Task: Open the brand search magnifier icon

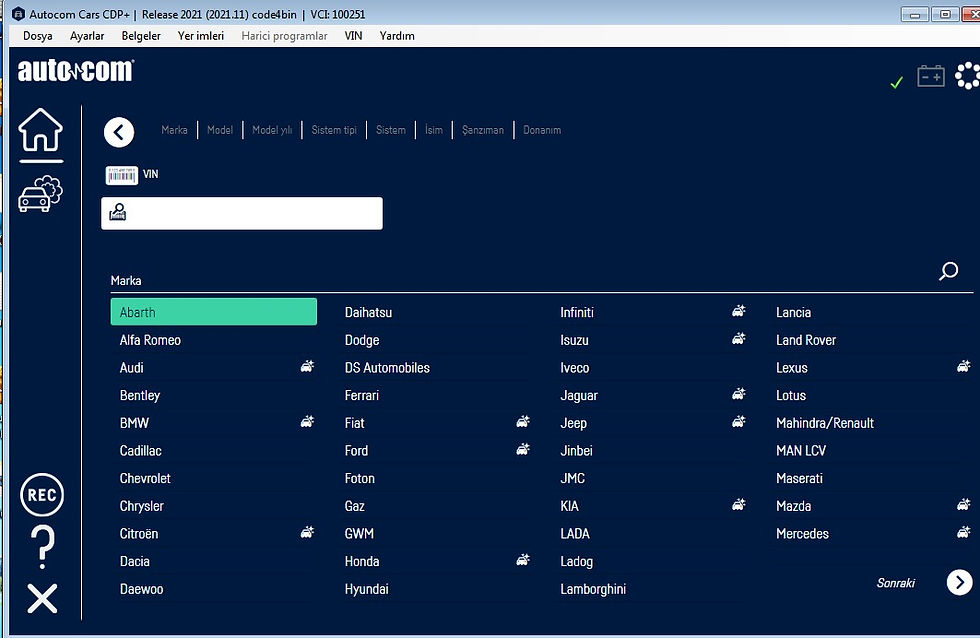Action: tap(948, 271)
